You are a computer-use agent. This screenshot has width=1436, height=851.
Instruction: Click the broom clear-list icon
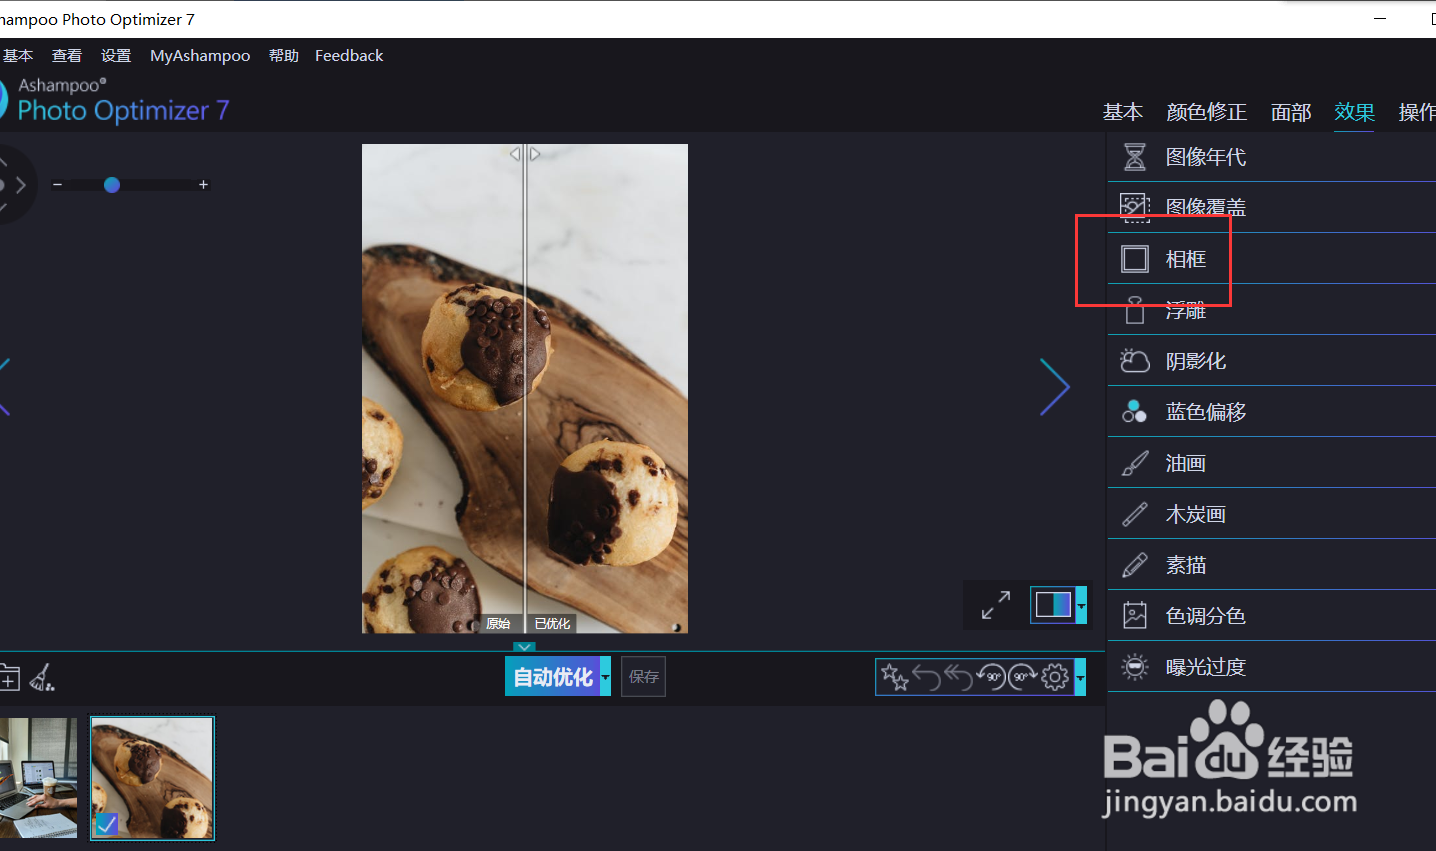coord(42,678)
